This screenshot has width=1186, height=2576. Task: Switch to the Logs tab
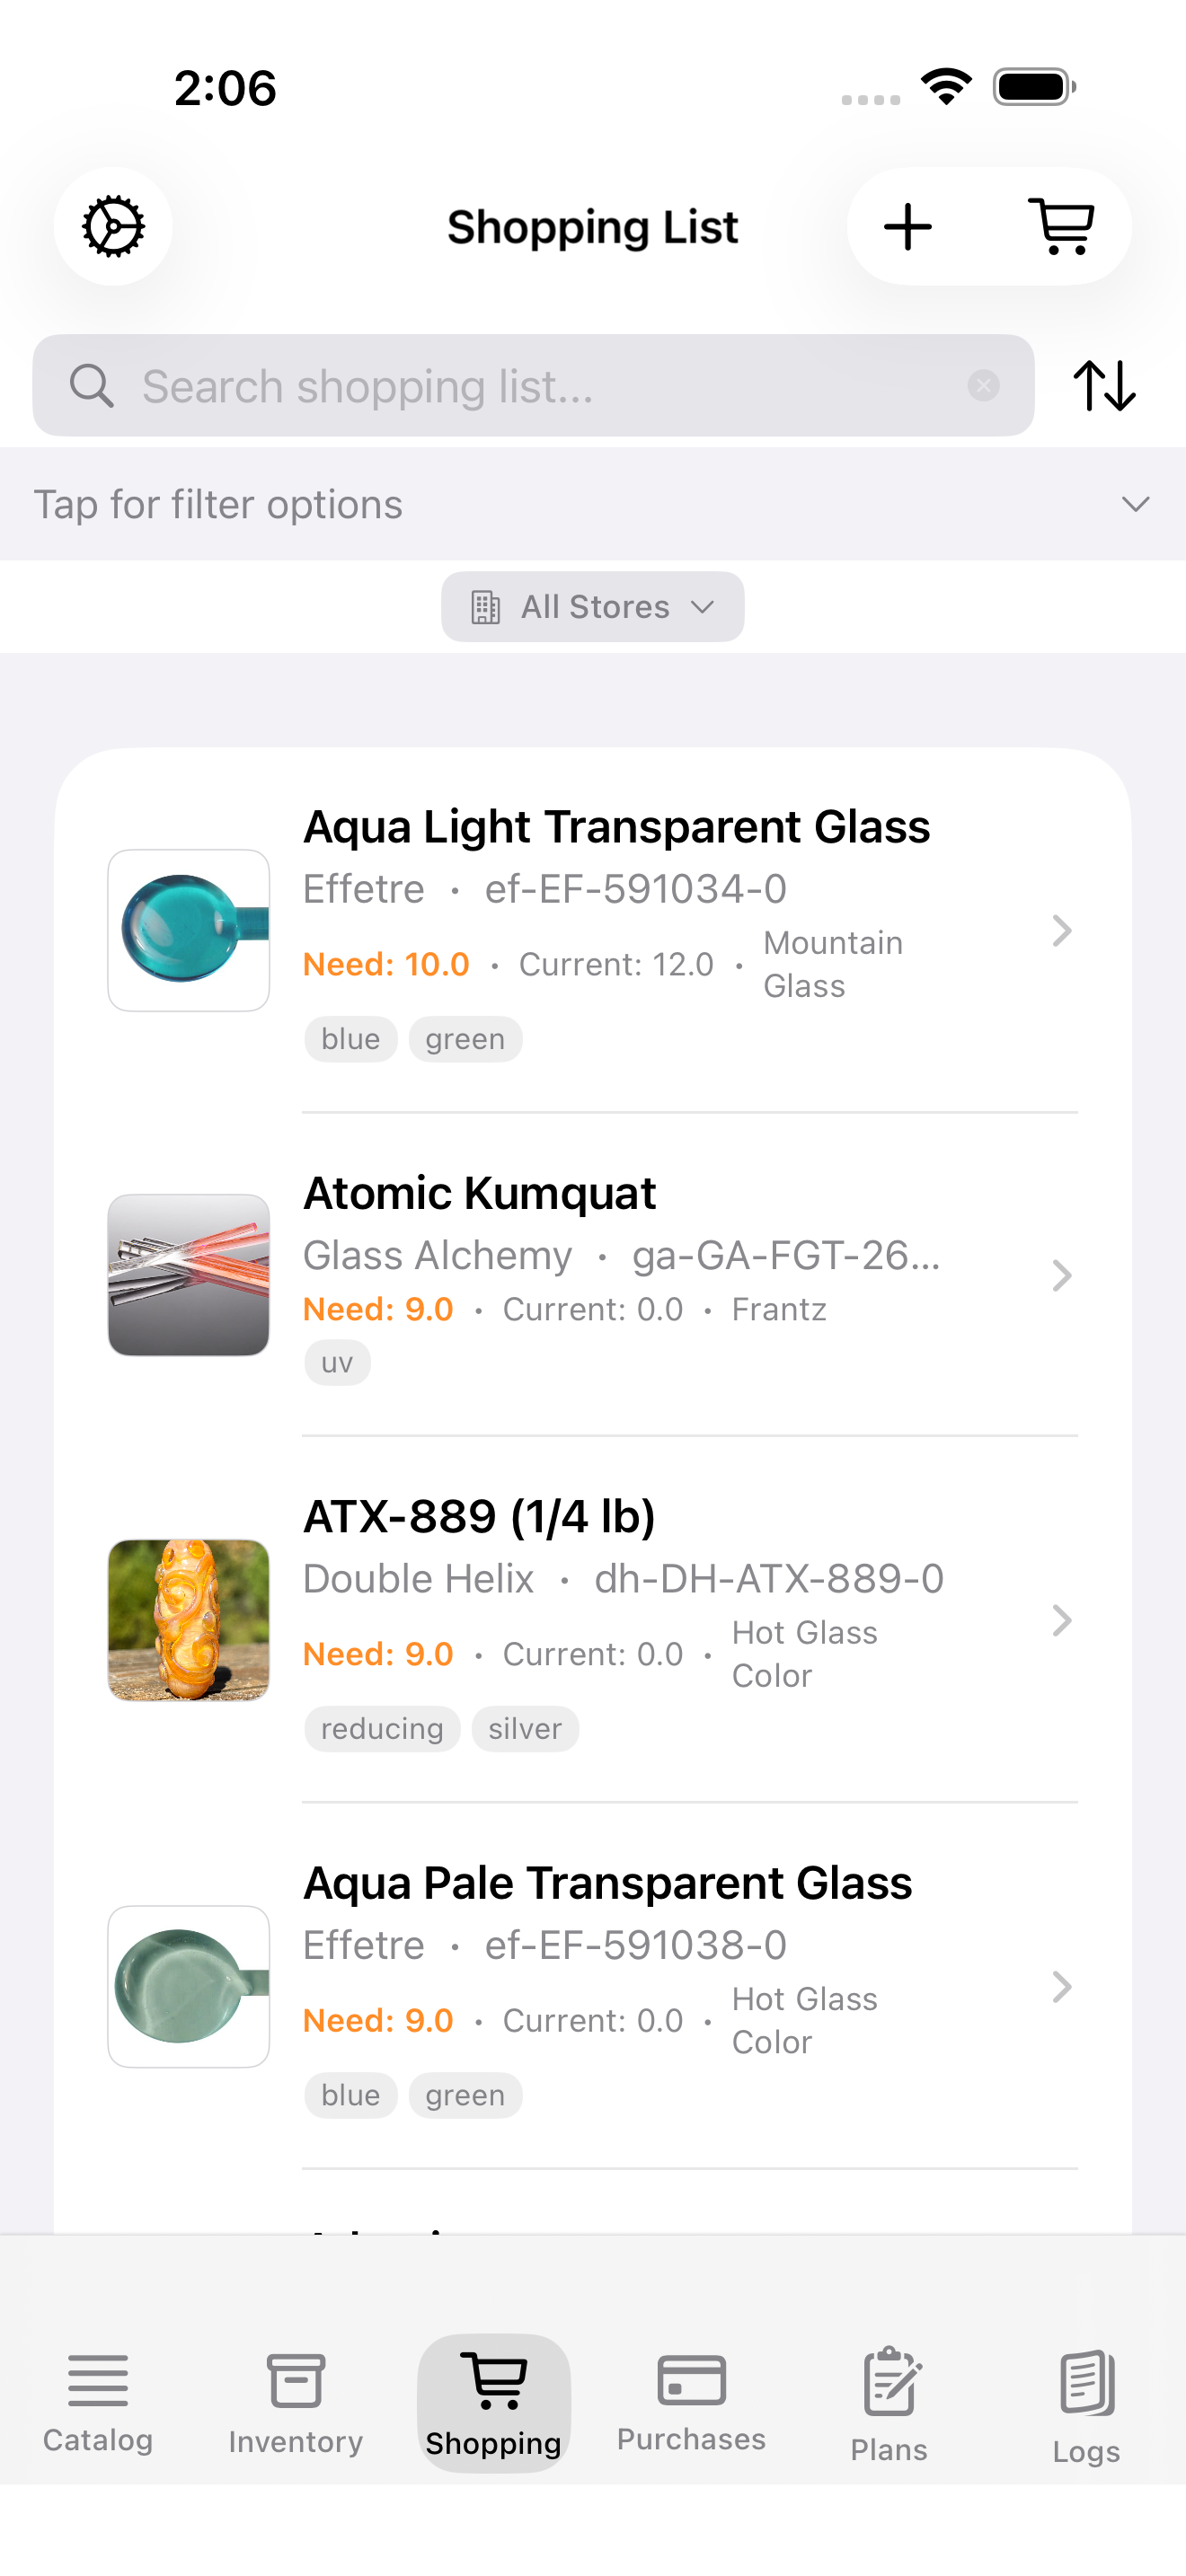(1086, 2402)
